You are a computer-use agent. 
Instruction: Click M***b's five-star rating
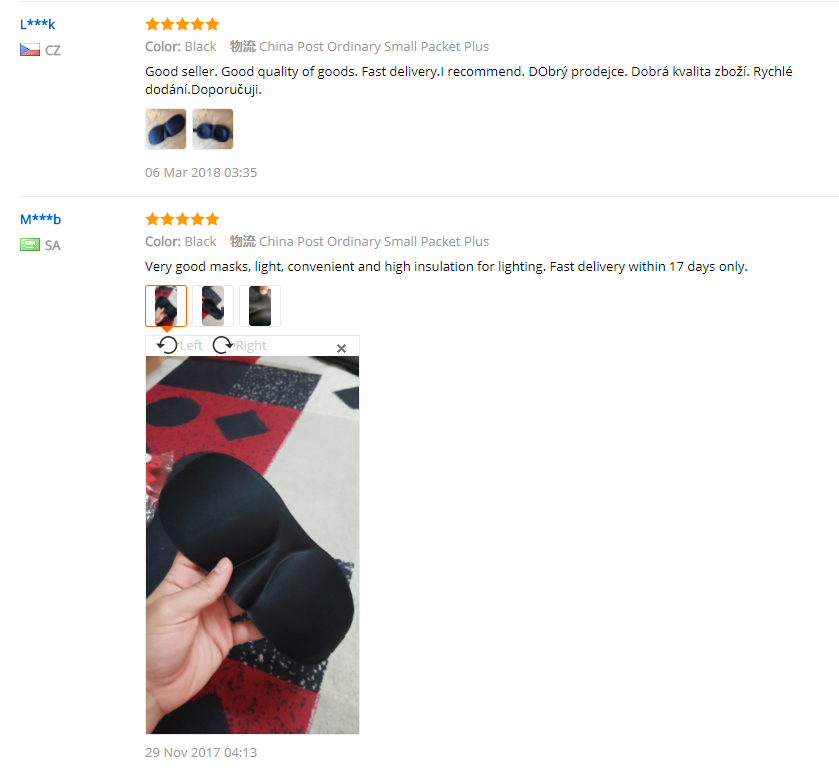[x=182, y=219]
